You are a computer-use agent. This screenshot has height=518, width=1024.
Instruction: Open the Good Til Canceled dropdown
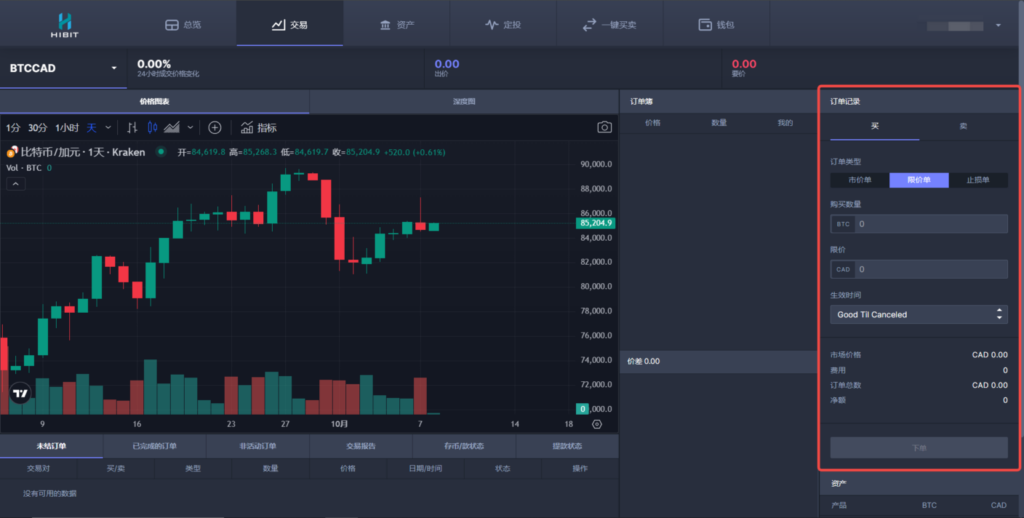(918, 314)
